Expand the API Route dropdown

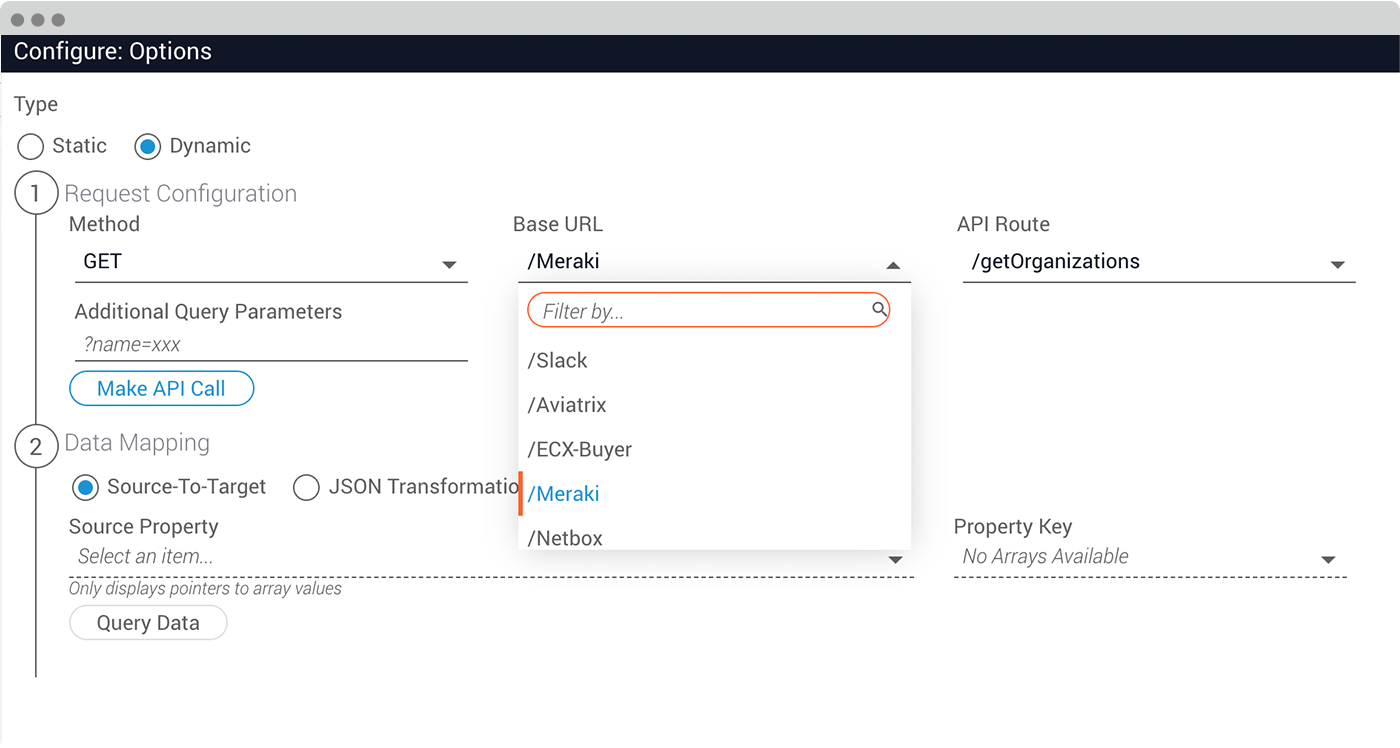click(1337, 265)
